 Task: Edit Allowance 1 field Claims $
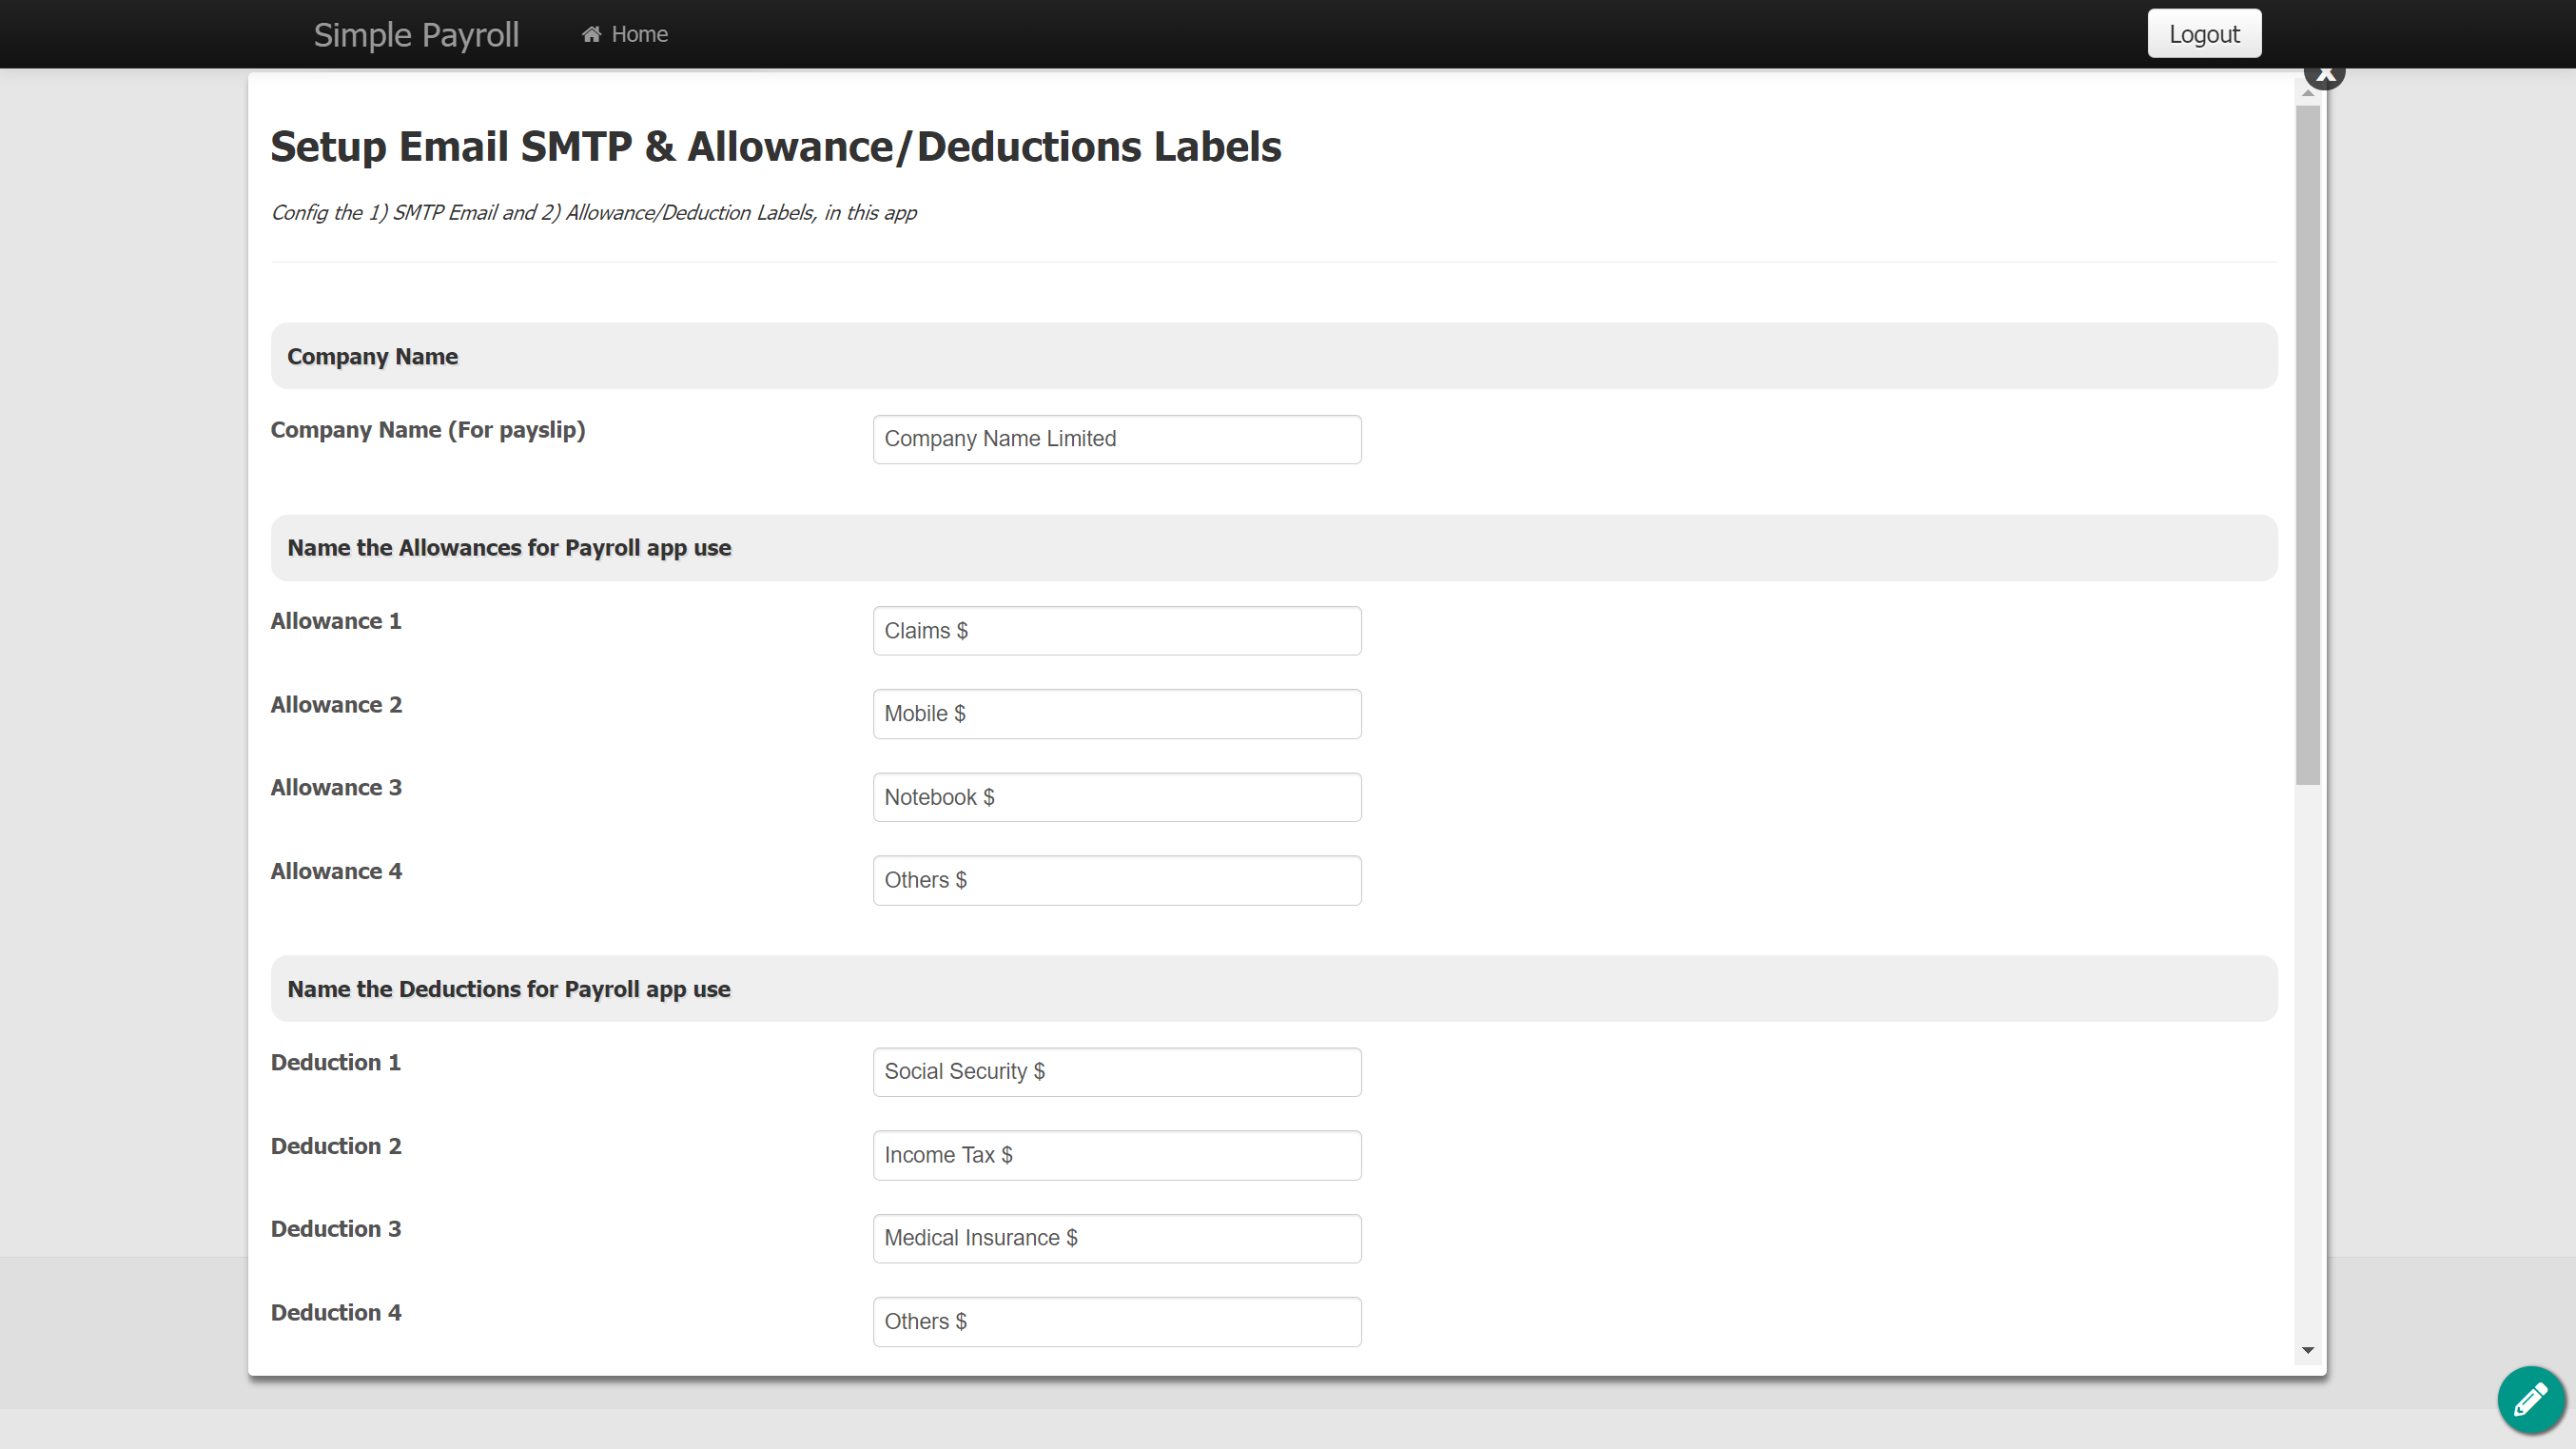coord(1117,631)
